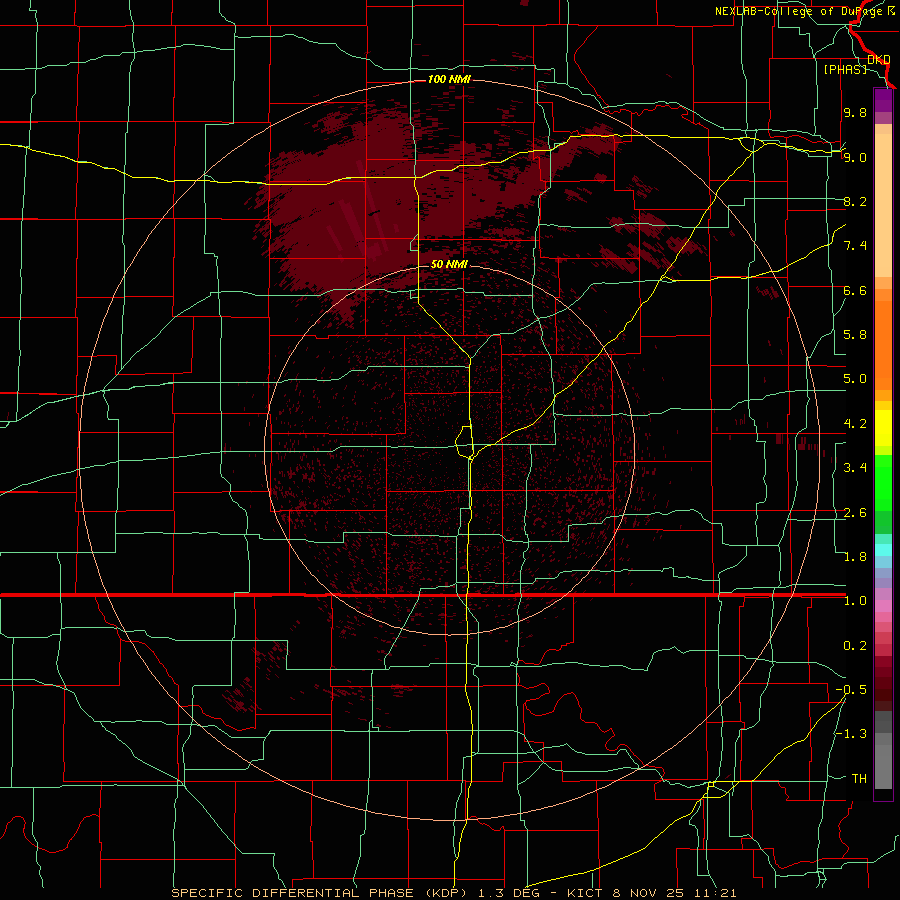Click the 9.0 scale value

pyautogui.click(x=855, y=157)
